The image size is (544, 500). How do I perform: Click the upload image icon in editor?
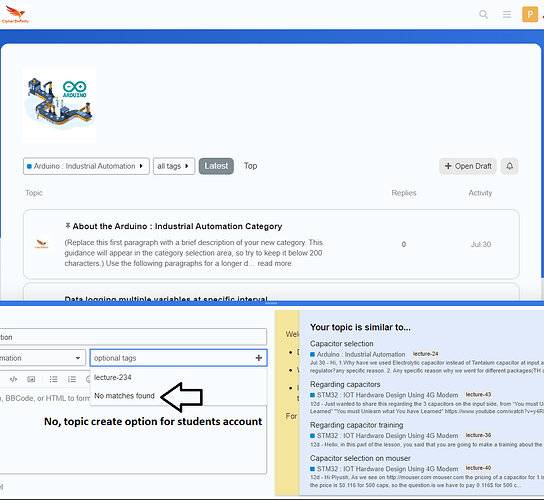[31, 379]
